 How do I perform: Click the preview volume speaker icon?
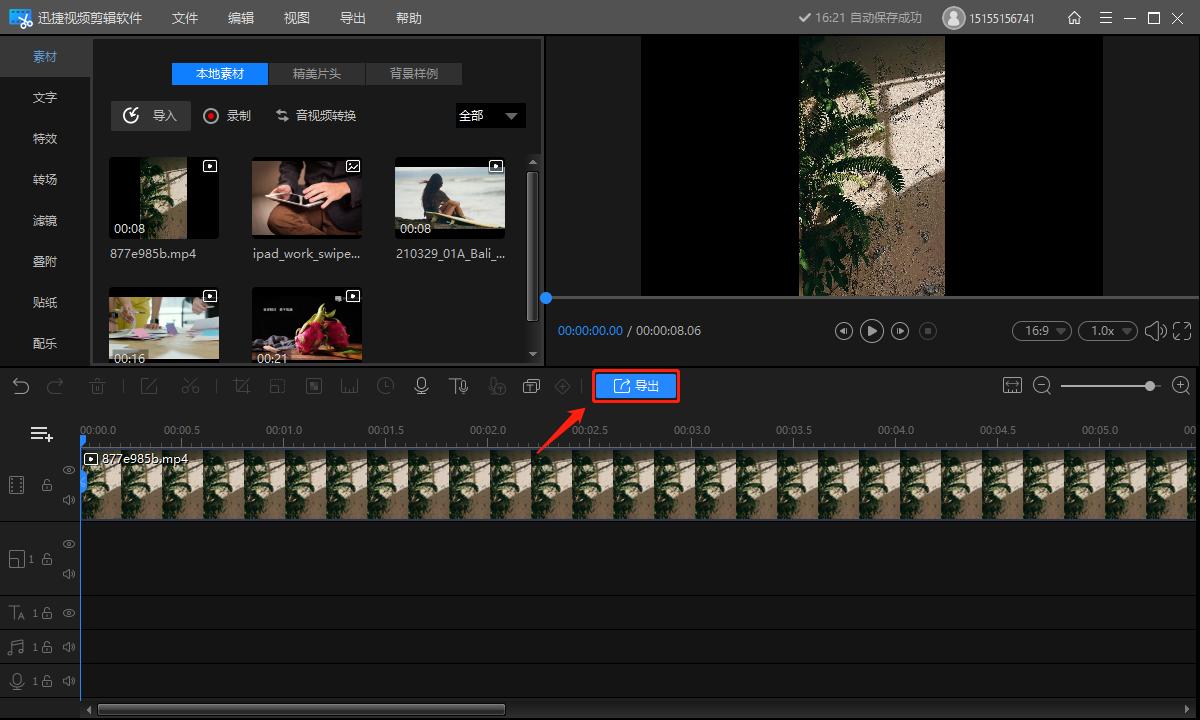[x=1155, y=331]
